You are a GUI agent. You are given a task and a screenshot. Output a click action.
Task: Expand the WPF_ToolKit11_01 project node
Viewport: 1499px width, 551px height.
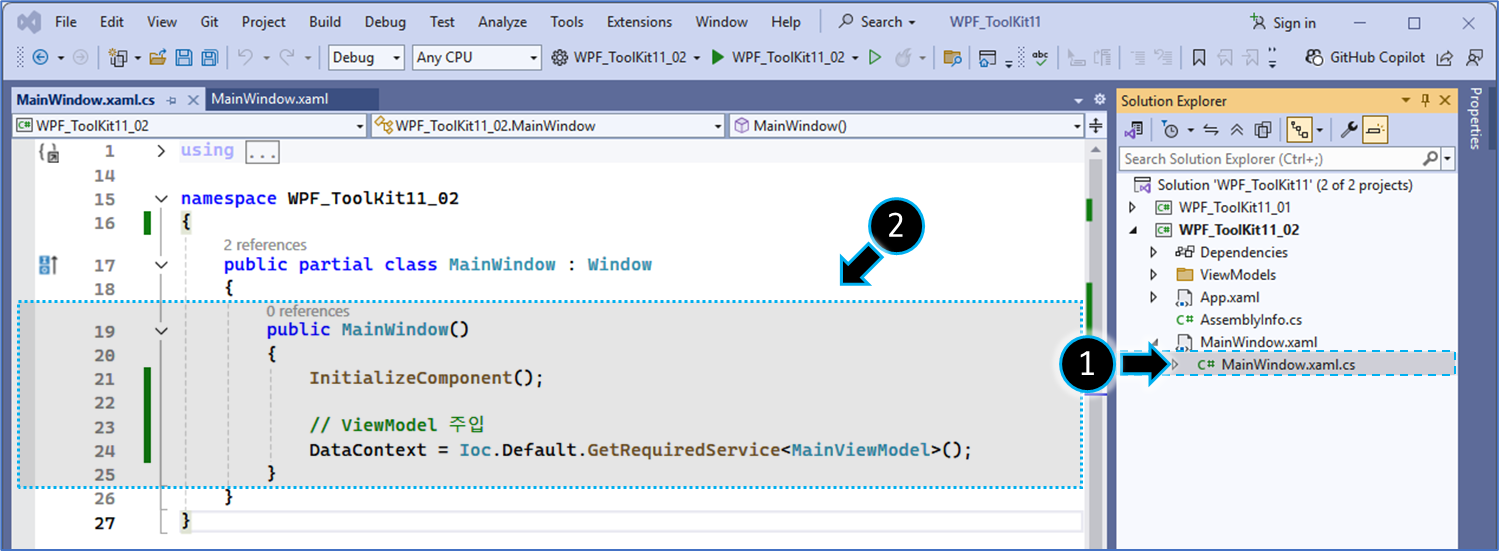tap(1132, 208)
